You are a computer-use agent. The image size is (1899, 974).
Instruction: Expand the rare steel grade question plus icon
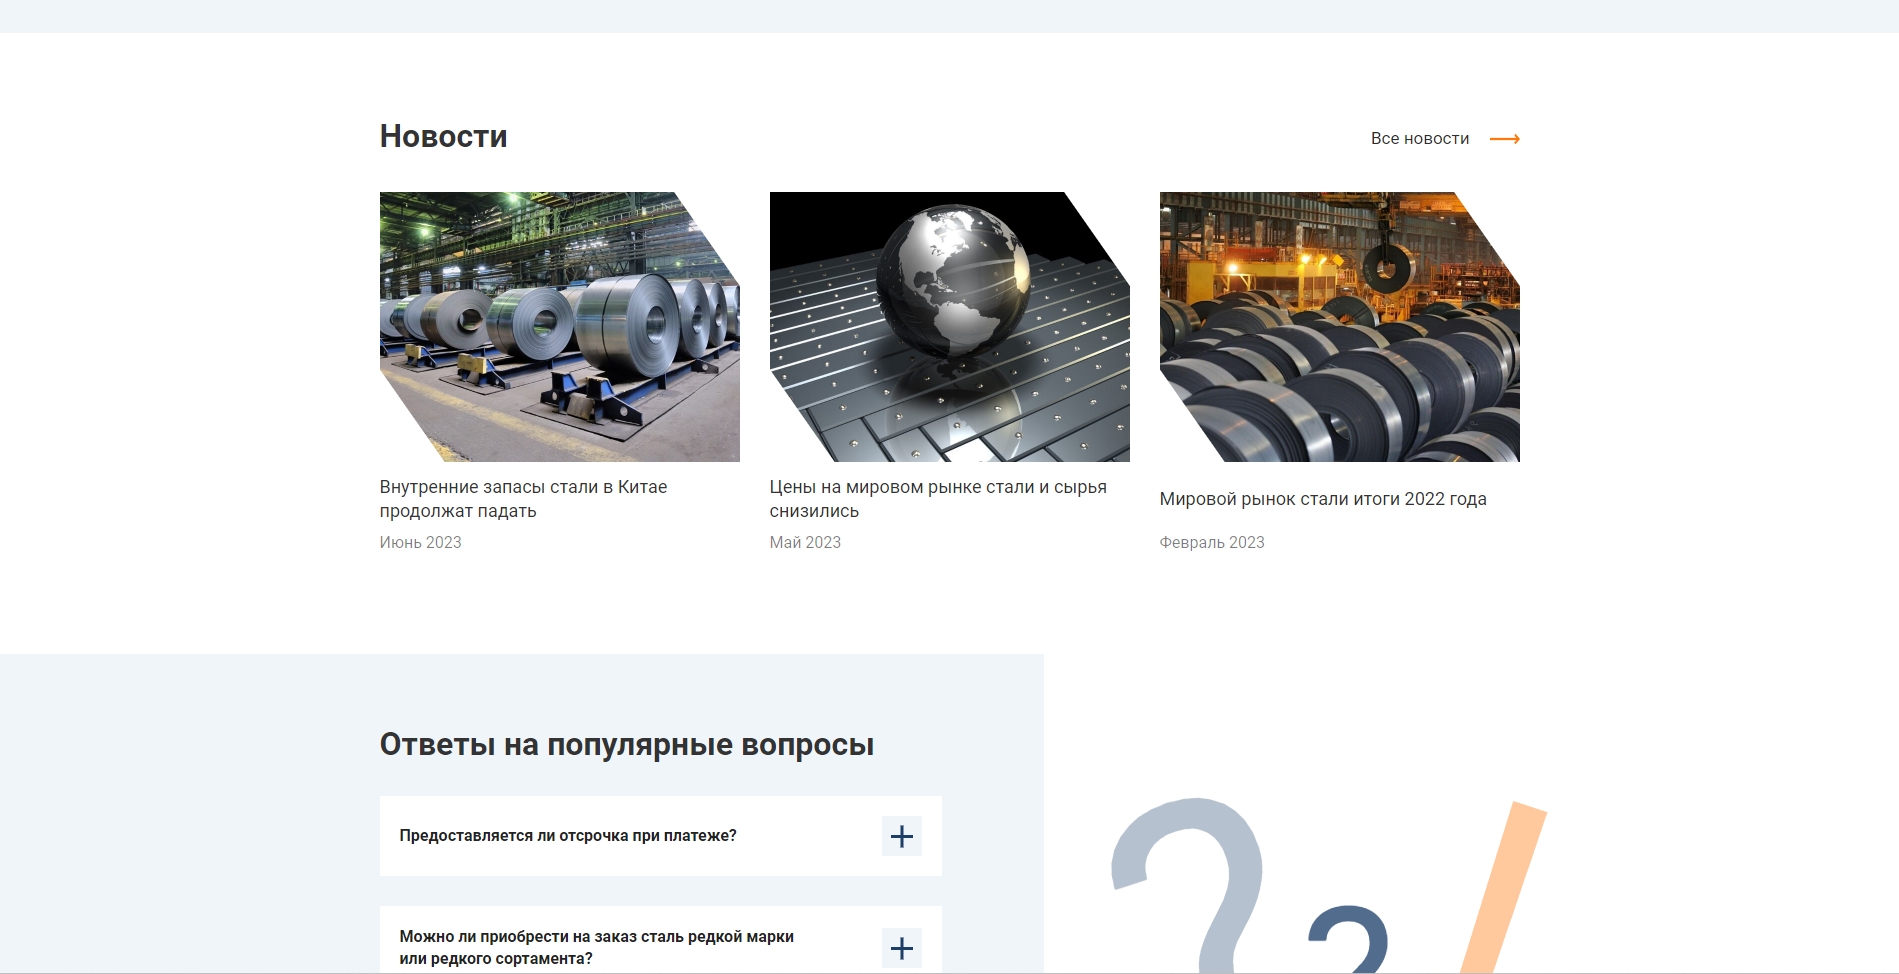tap(901, 947)
